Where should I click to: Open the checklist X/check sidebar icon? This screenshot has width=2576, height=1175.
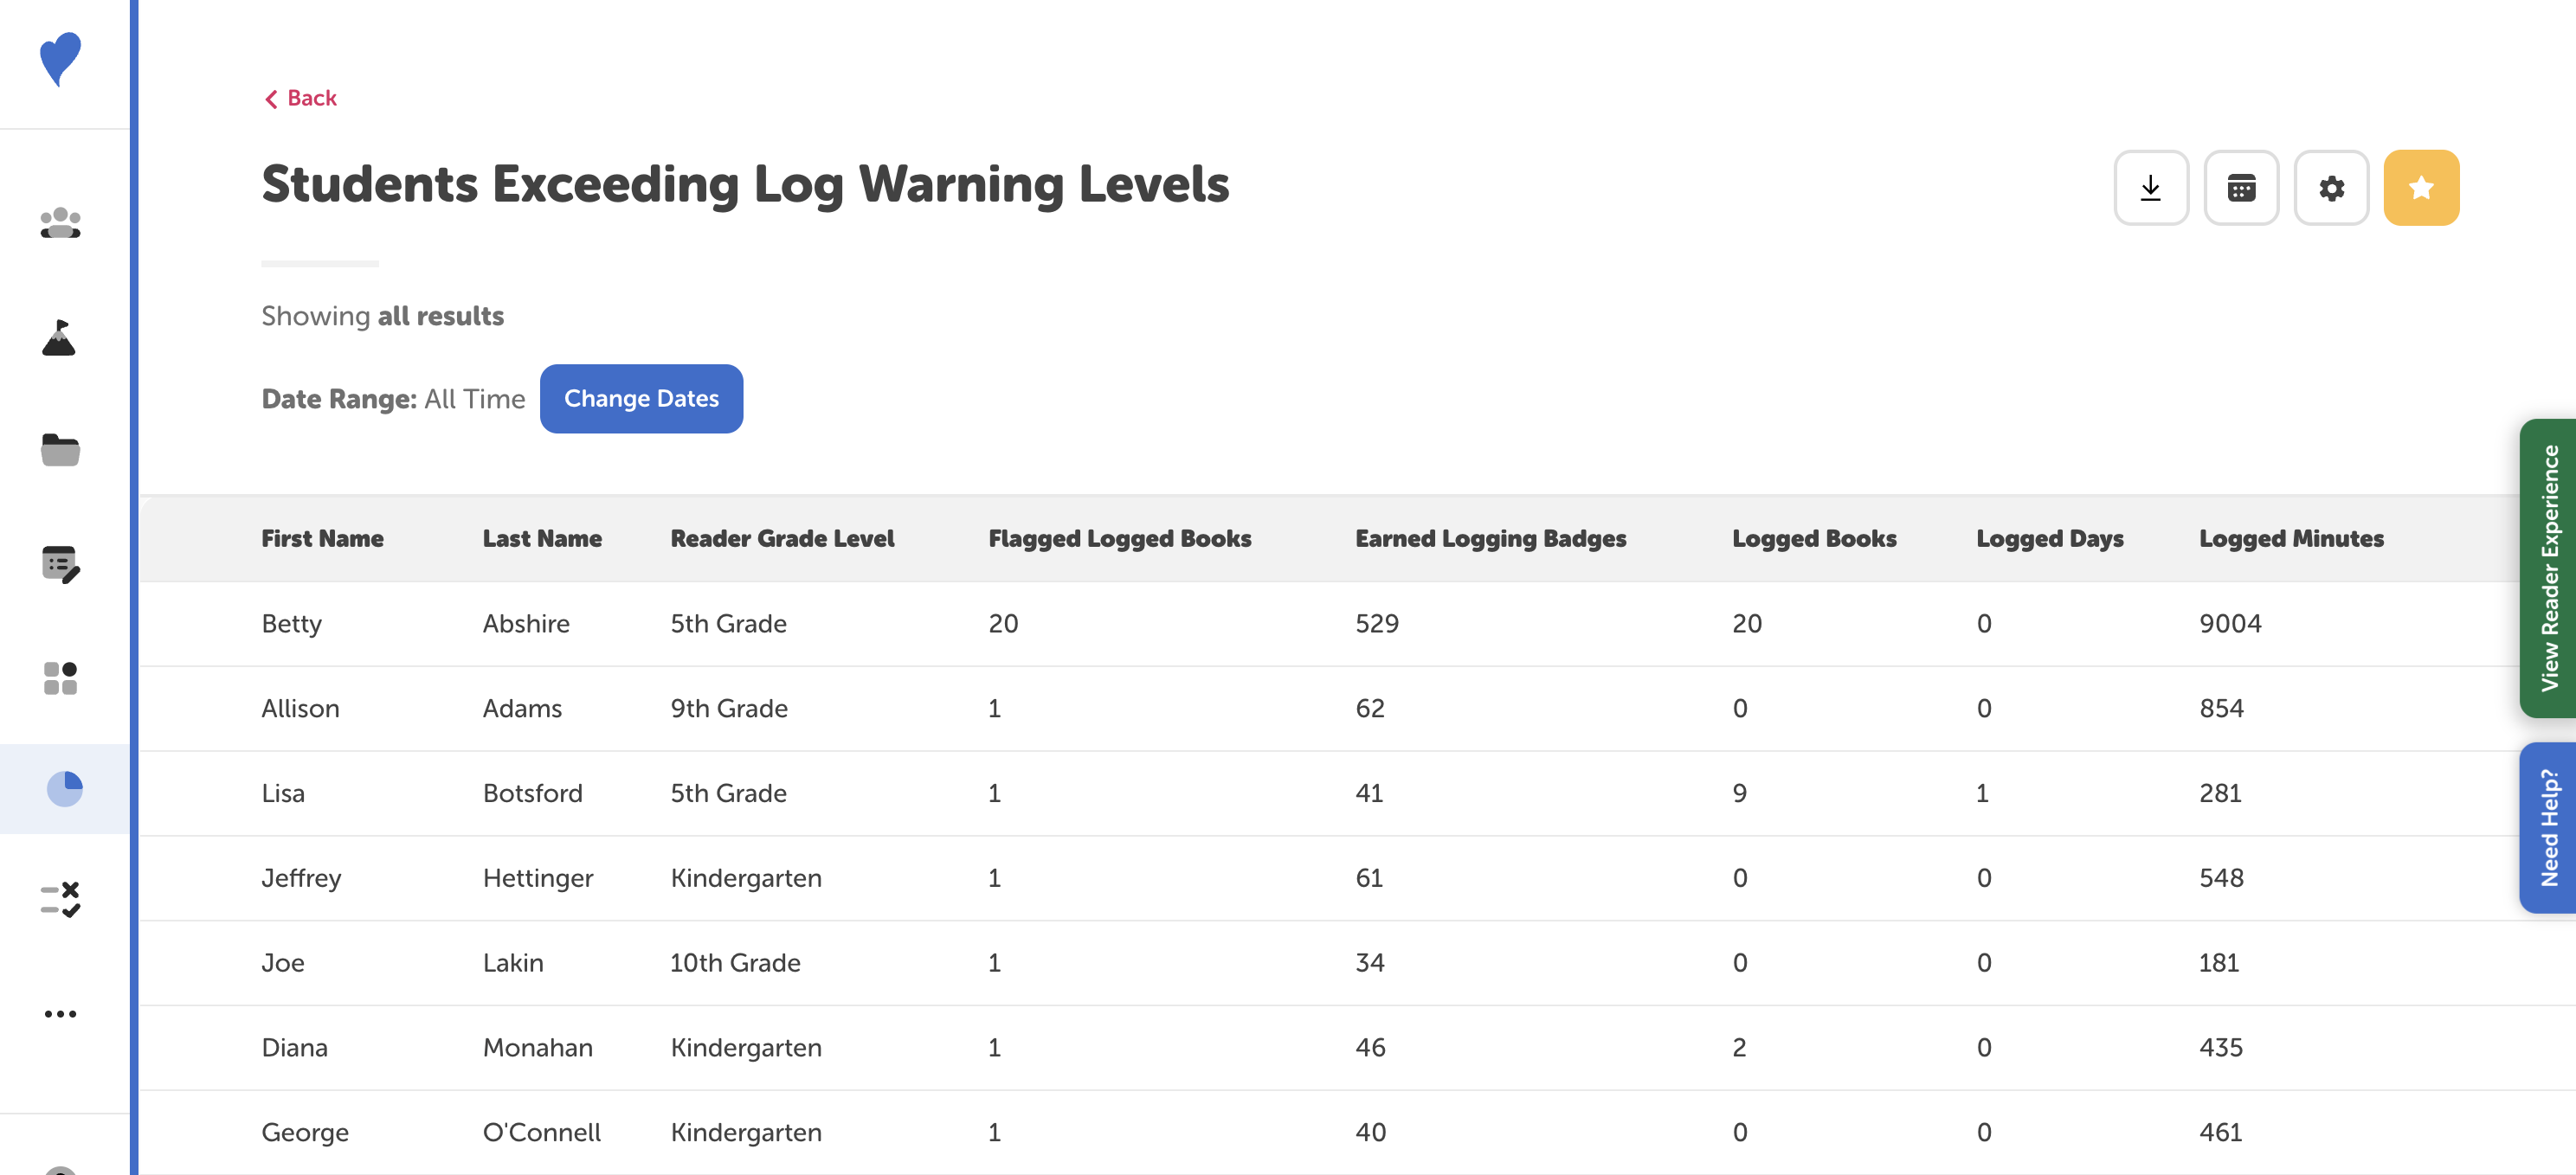click(60, 900)
